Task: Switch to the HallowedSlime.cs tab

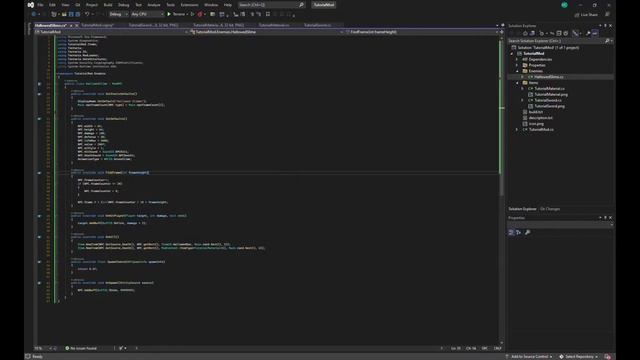Action: coord(51,25)
